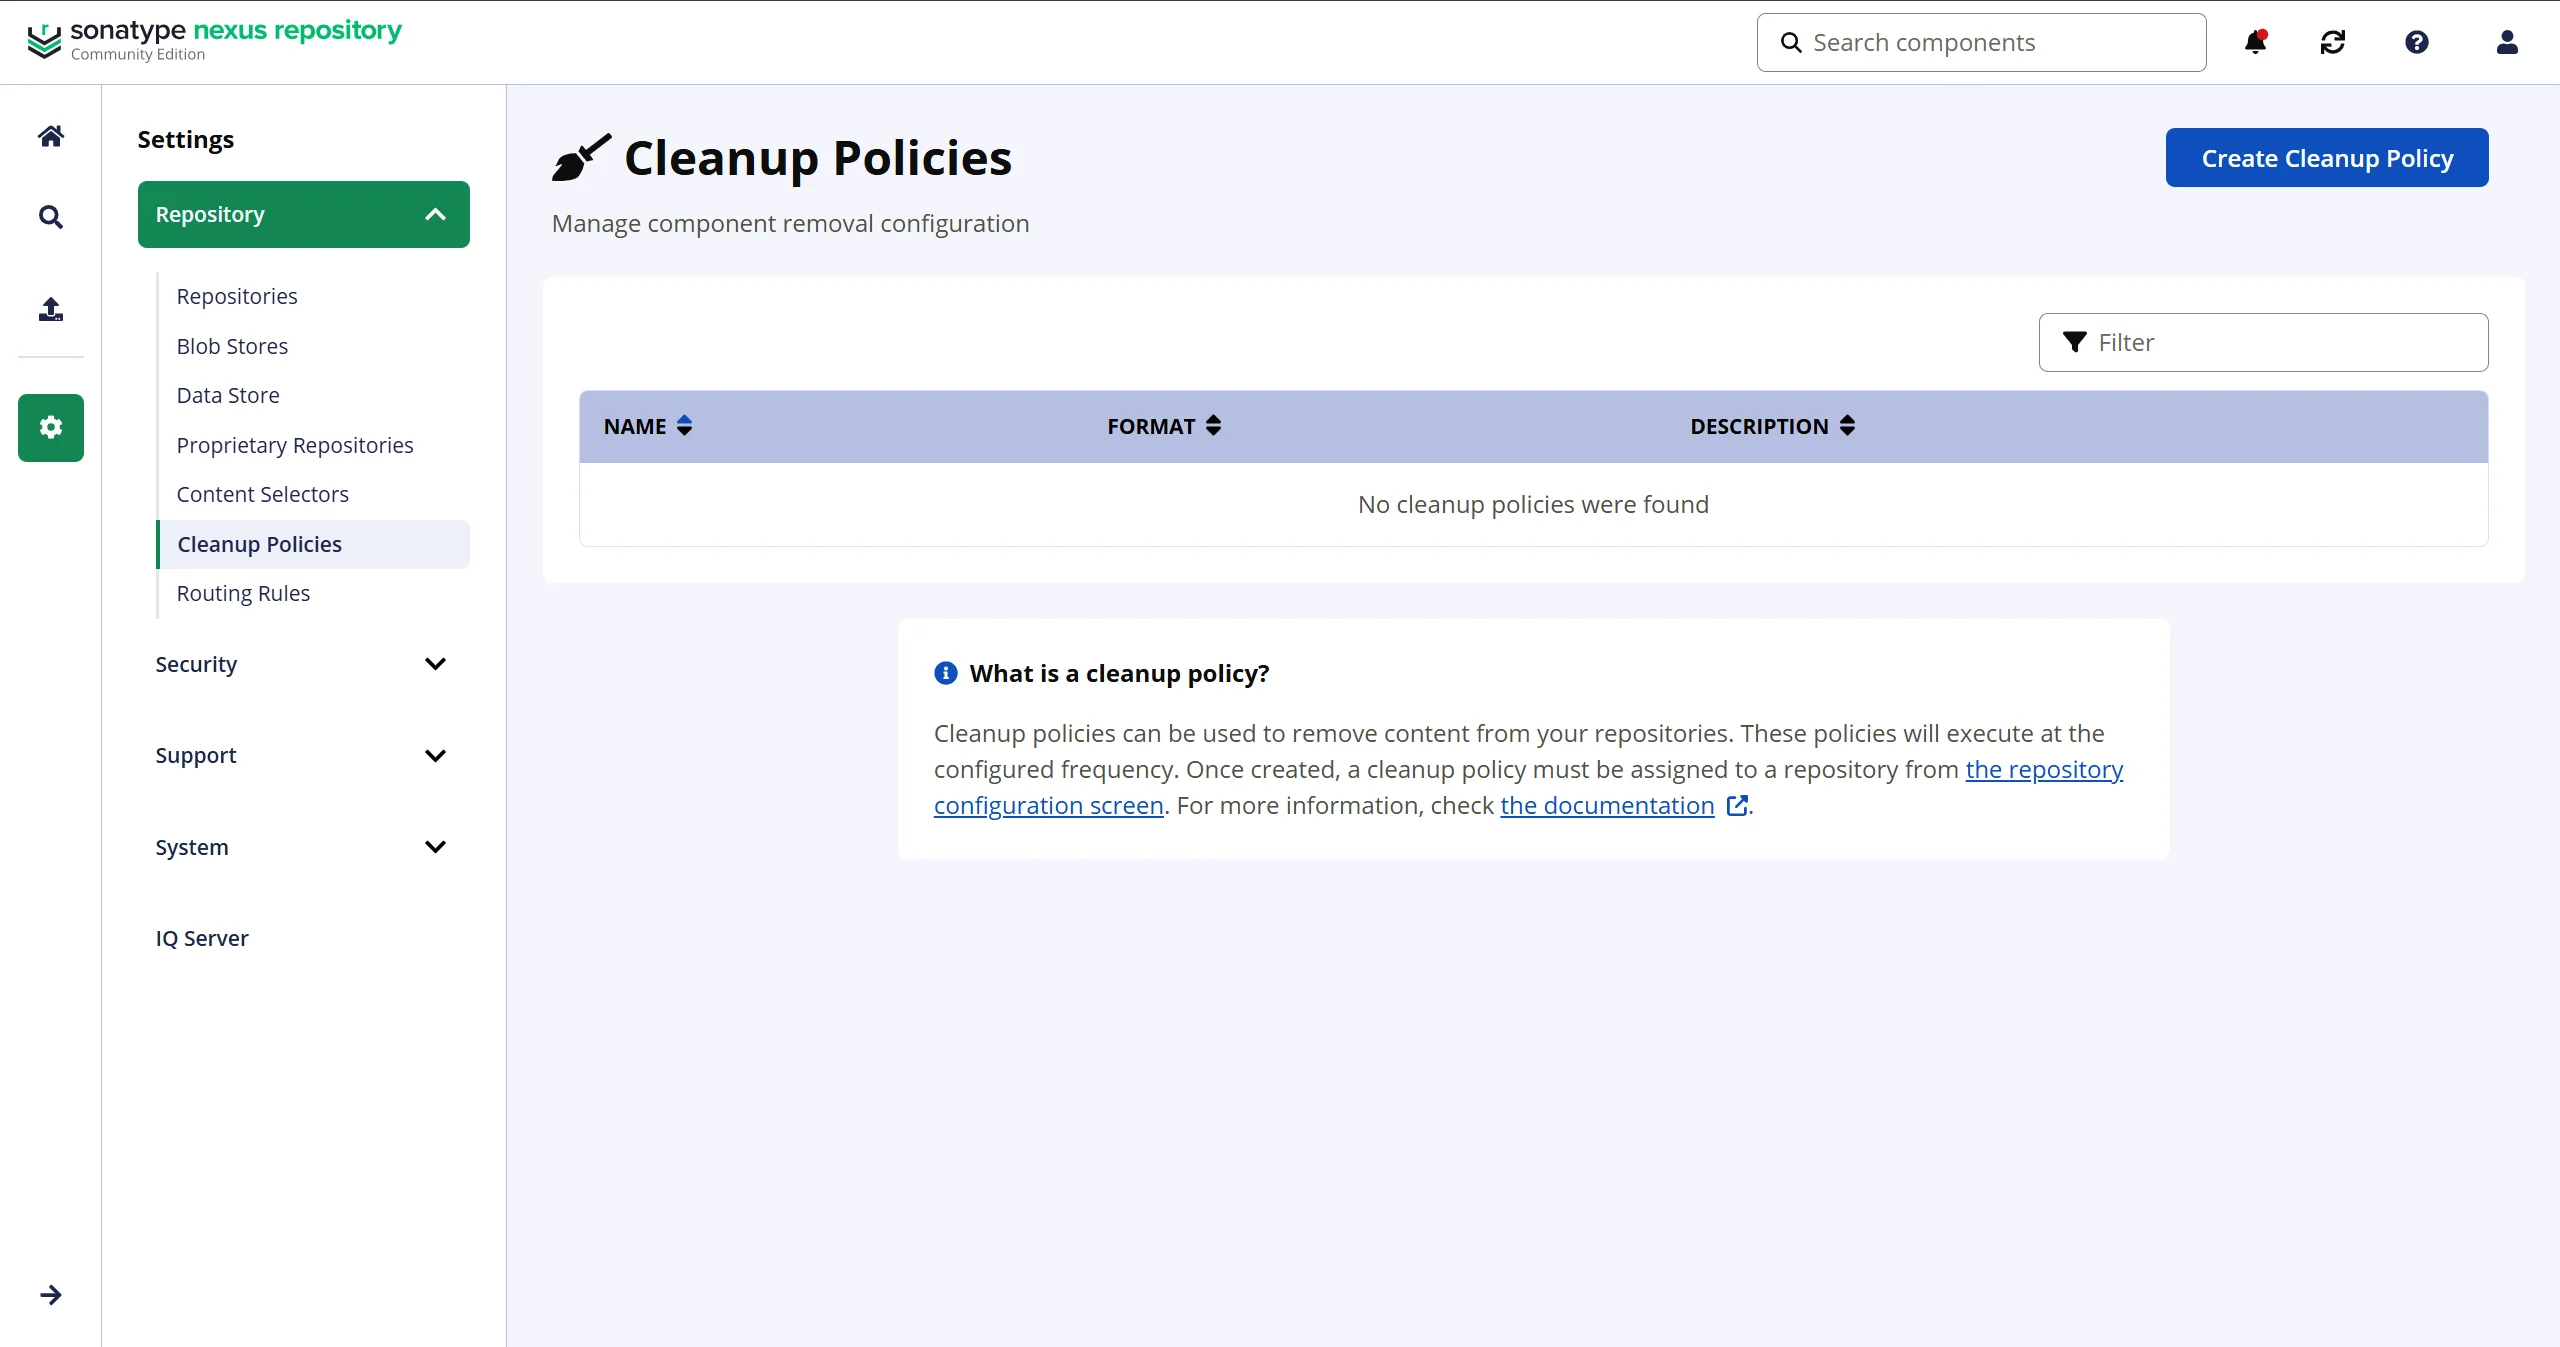Open IQ Server settings
Image resolution: width=2560 pixels, height=1347 pixels.
pos(202,938)
